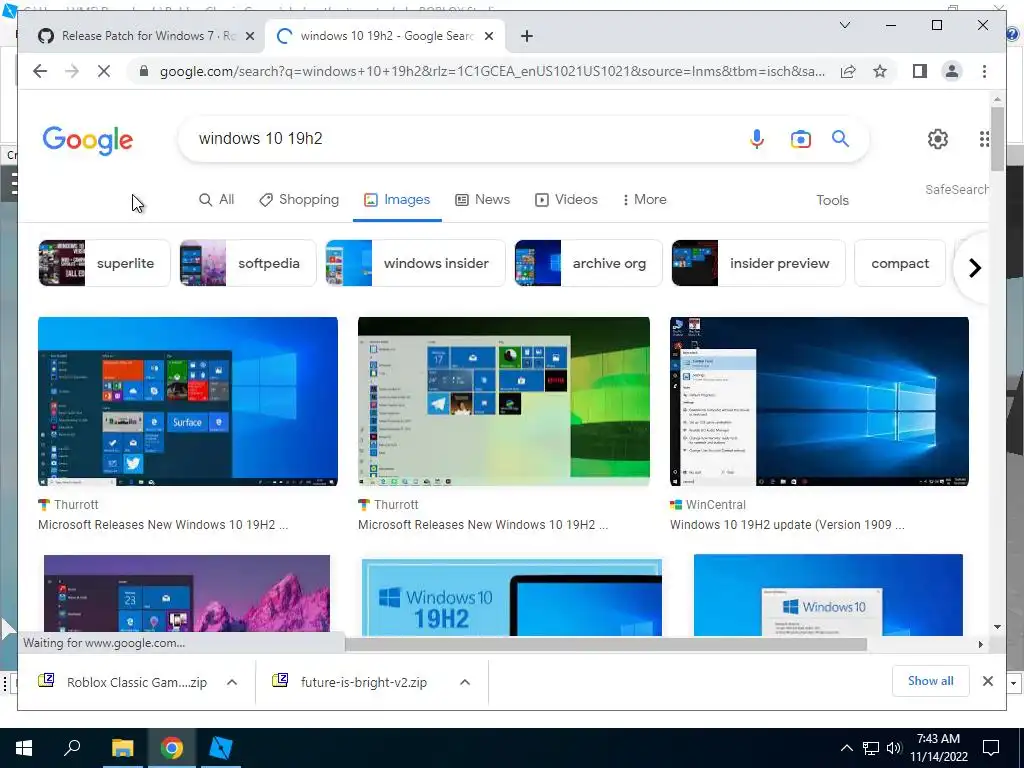Expand Roblox Classic Gam zip options
The height and width of the screenshot is (768, 1024).
coord(232,682)
